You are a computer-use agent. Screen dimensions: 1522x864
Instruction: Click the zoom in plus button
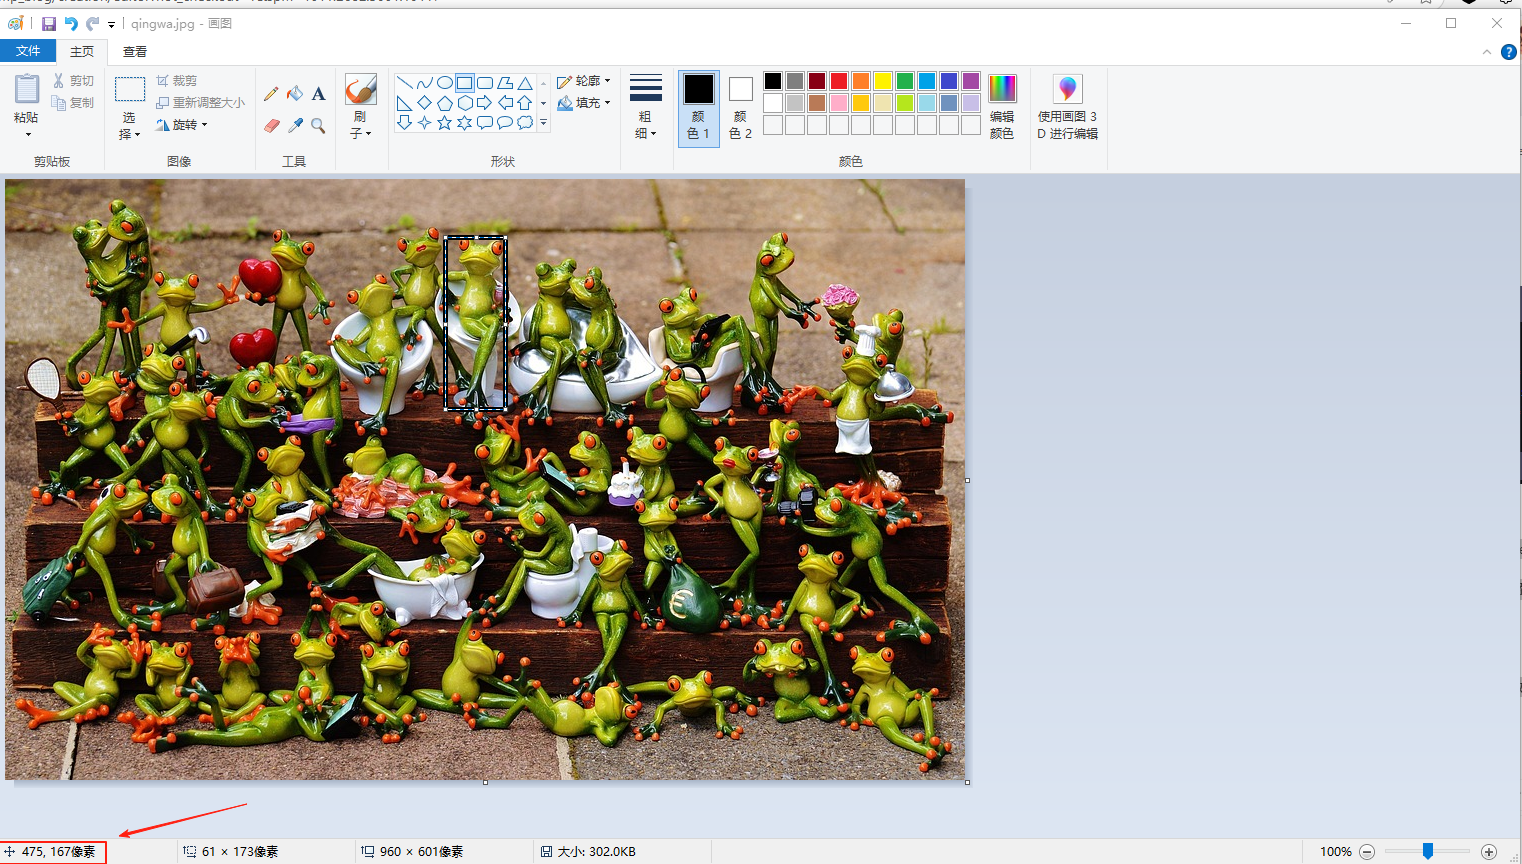[1489, 852]
